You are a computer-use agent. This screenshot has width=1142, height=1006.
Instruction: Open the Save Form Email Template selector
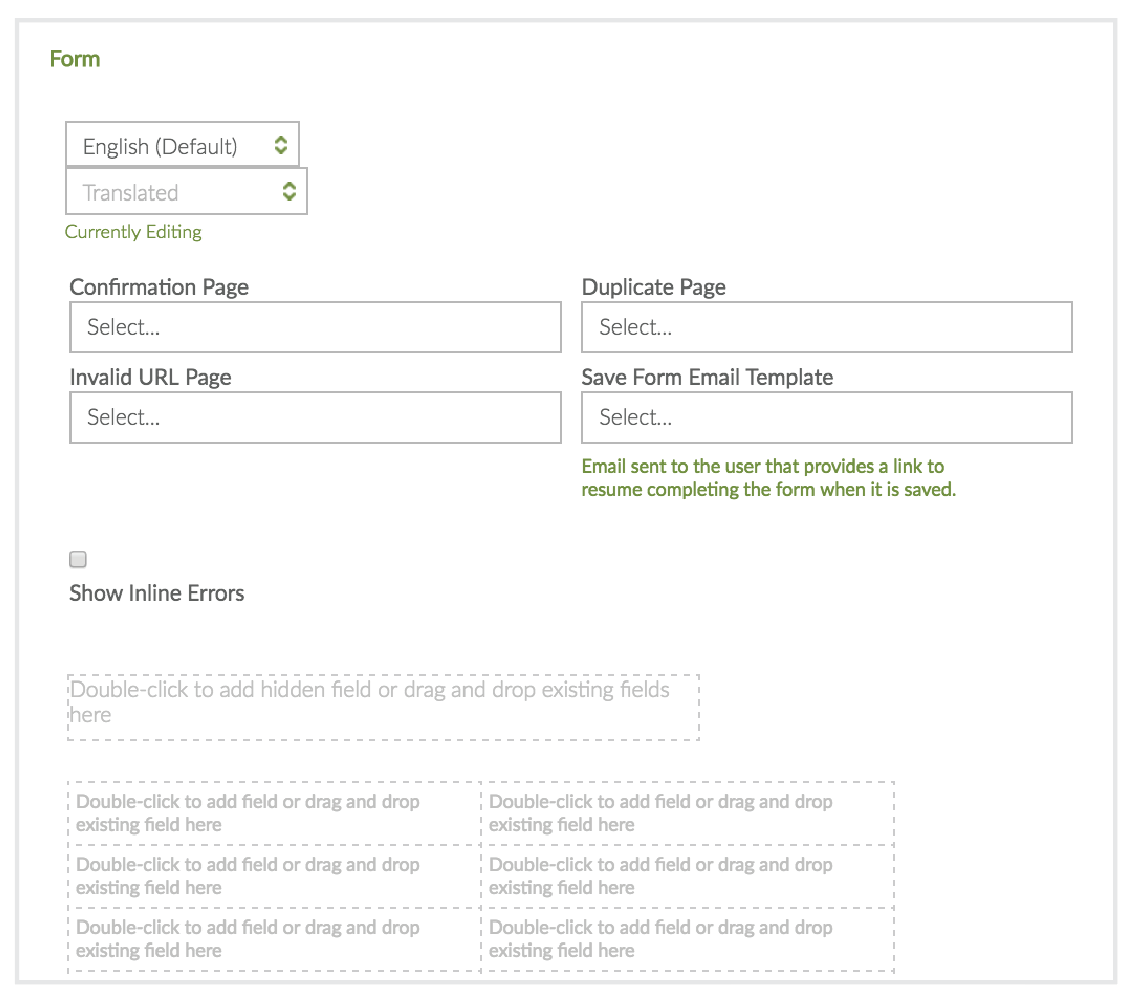coord(826,418)
